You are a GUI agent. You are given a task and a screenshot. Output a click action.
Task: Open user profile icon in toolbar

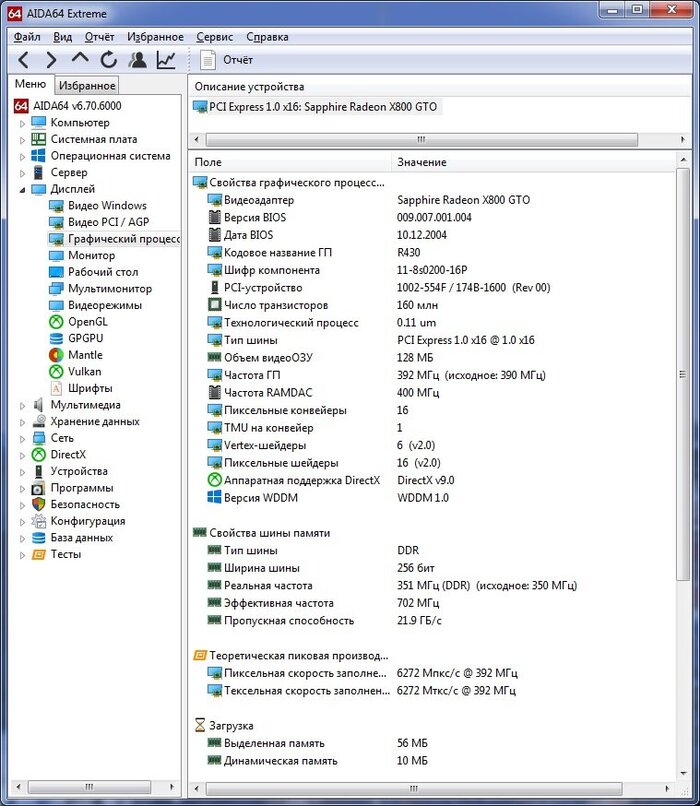click(137, 60)
